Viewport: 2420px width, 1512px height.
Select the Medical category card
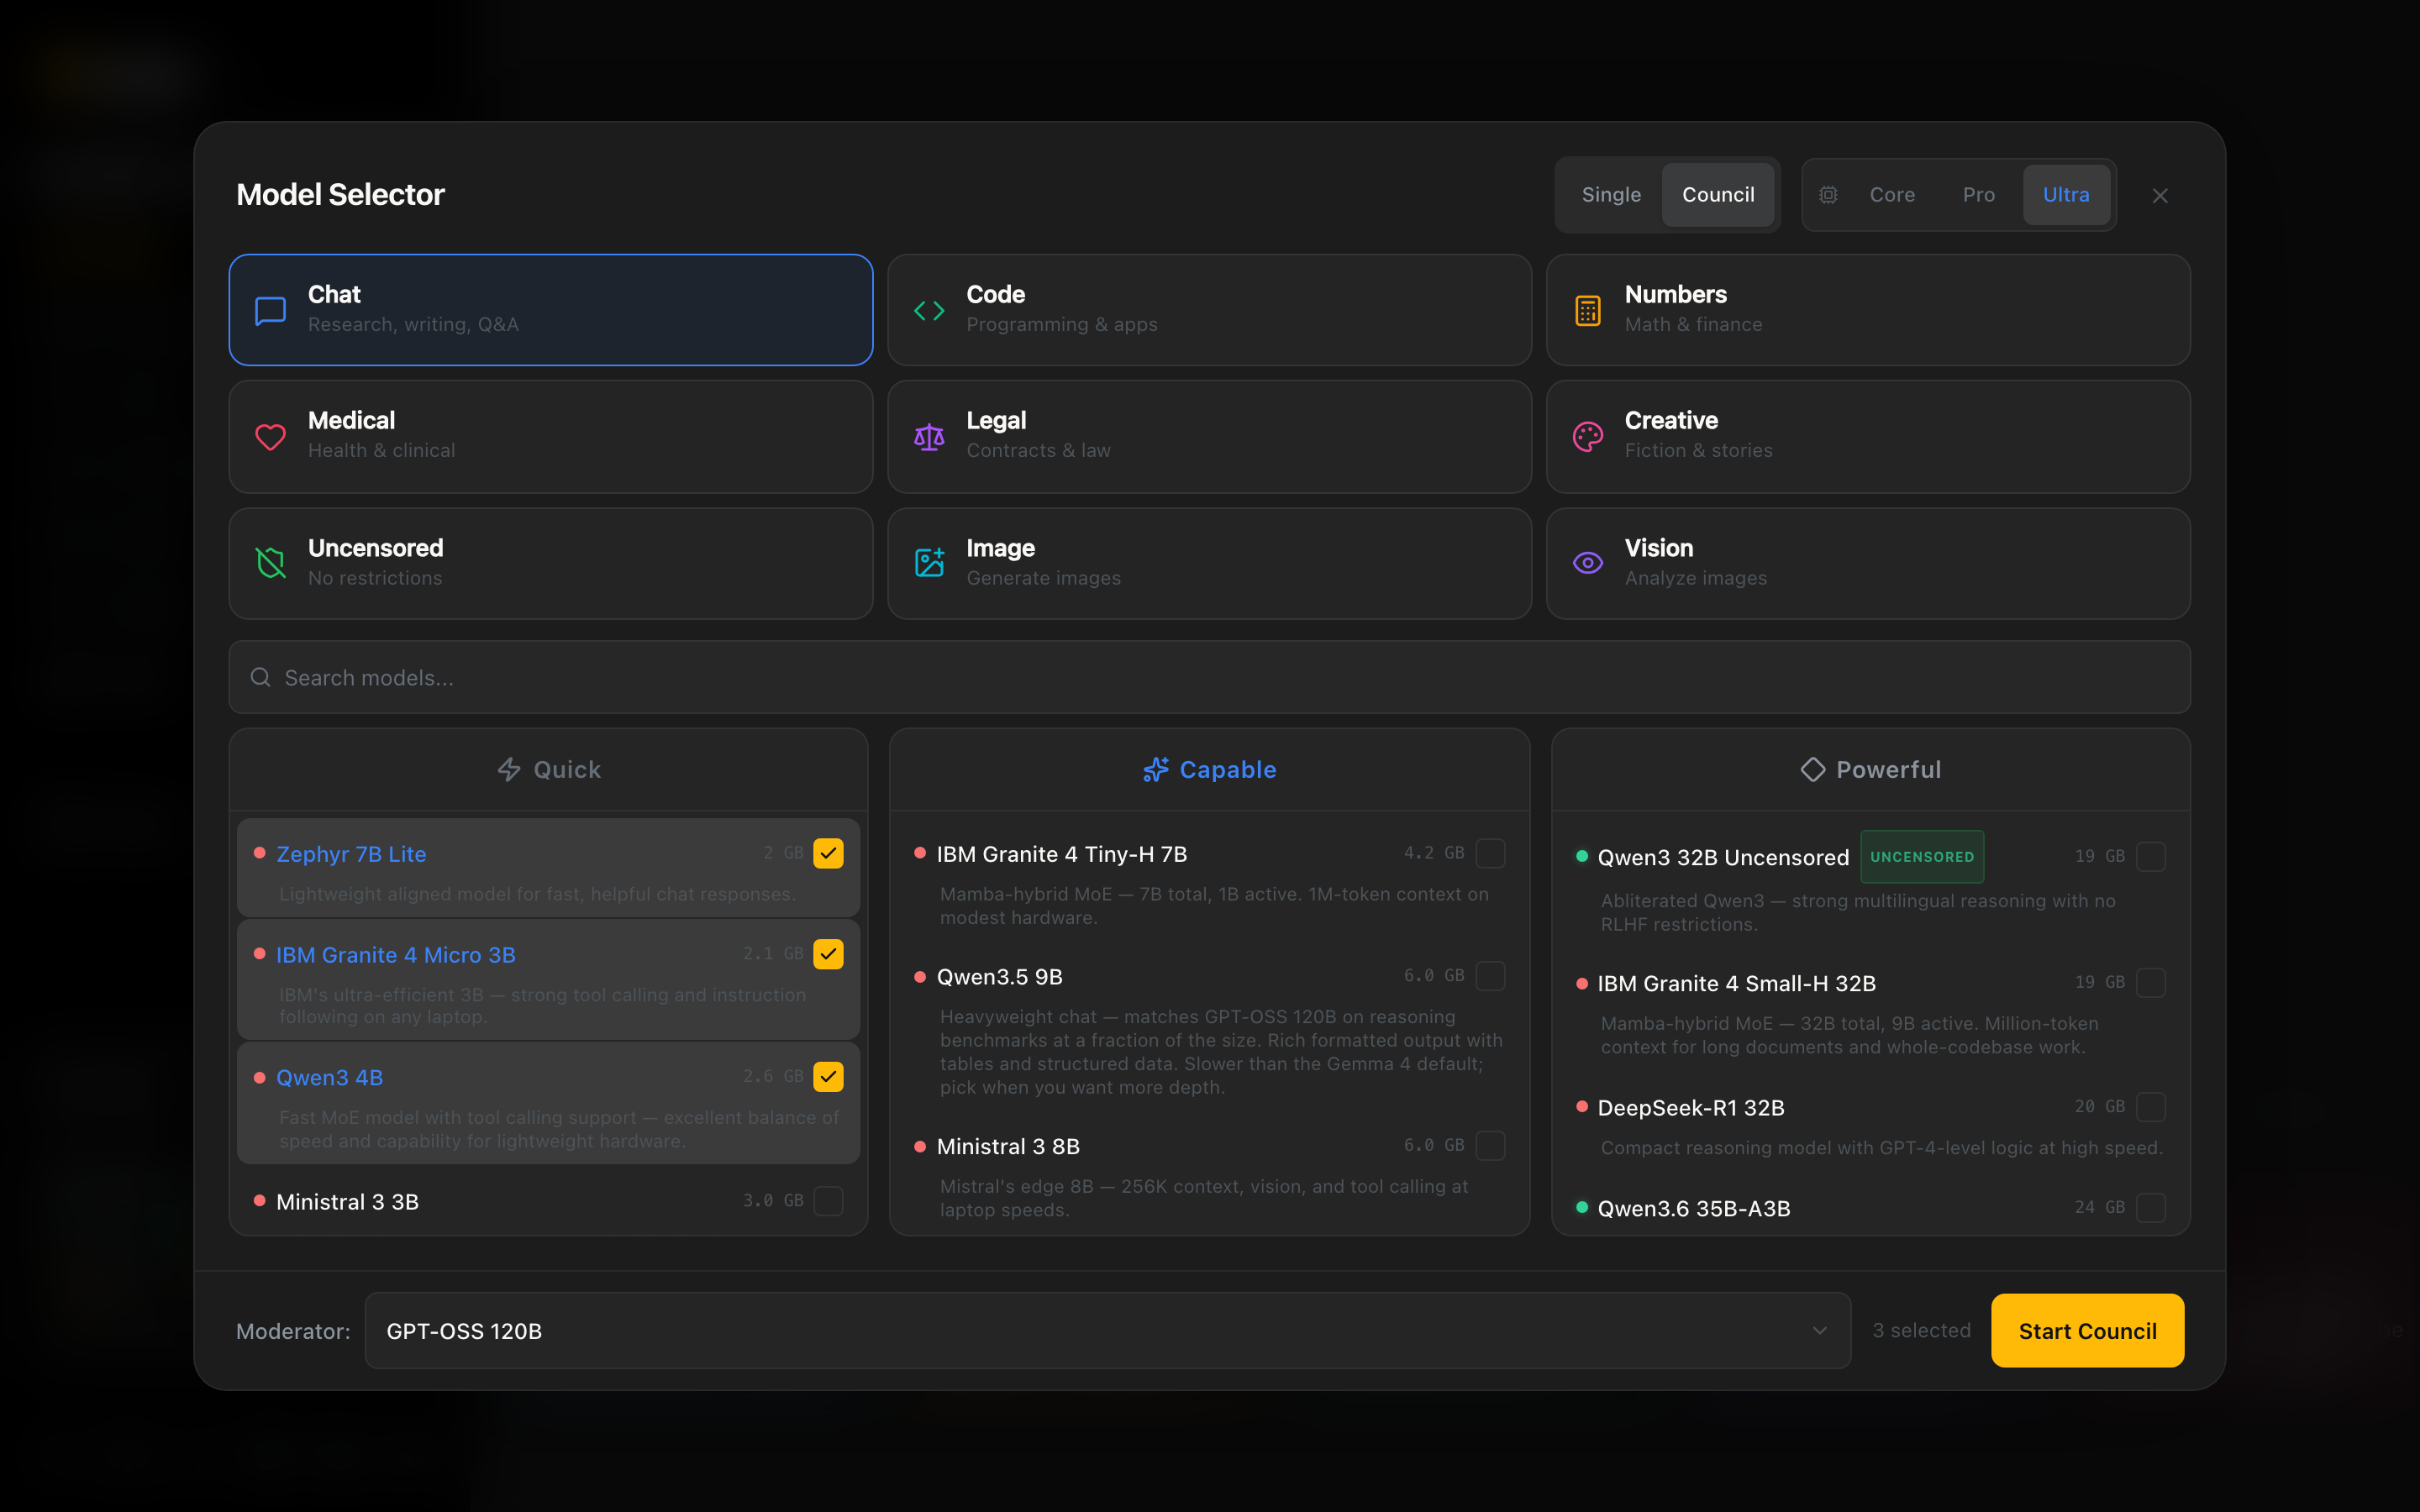551,436
